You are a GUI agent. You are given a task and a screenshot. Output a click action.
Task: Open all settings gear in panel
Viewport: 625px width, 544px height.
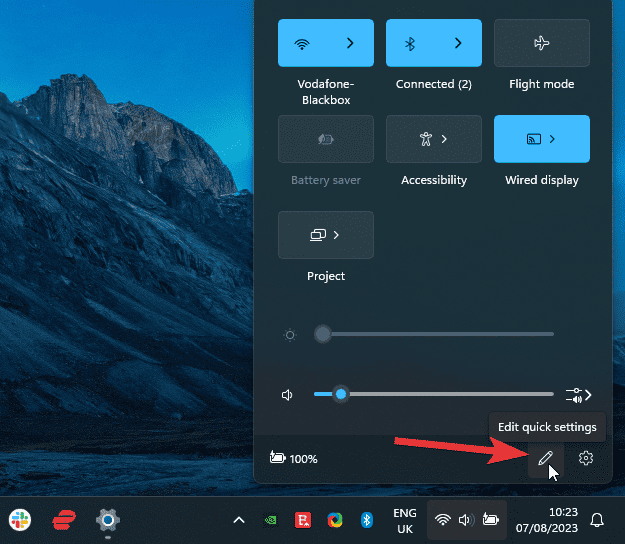tap(586, 458)
